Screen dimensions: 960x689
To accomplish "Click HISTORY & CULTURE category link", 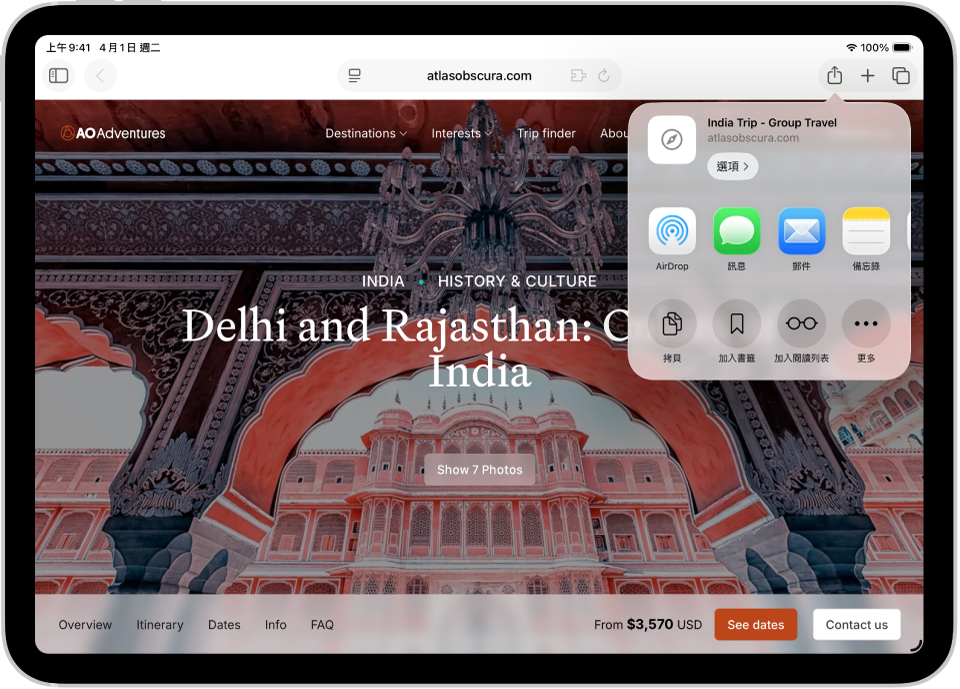I will [517, 281].
